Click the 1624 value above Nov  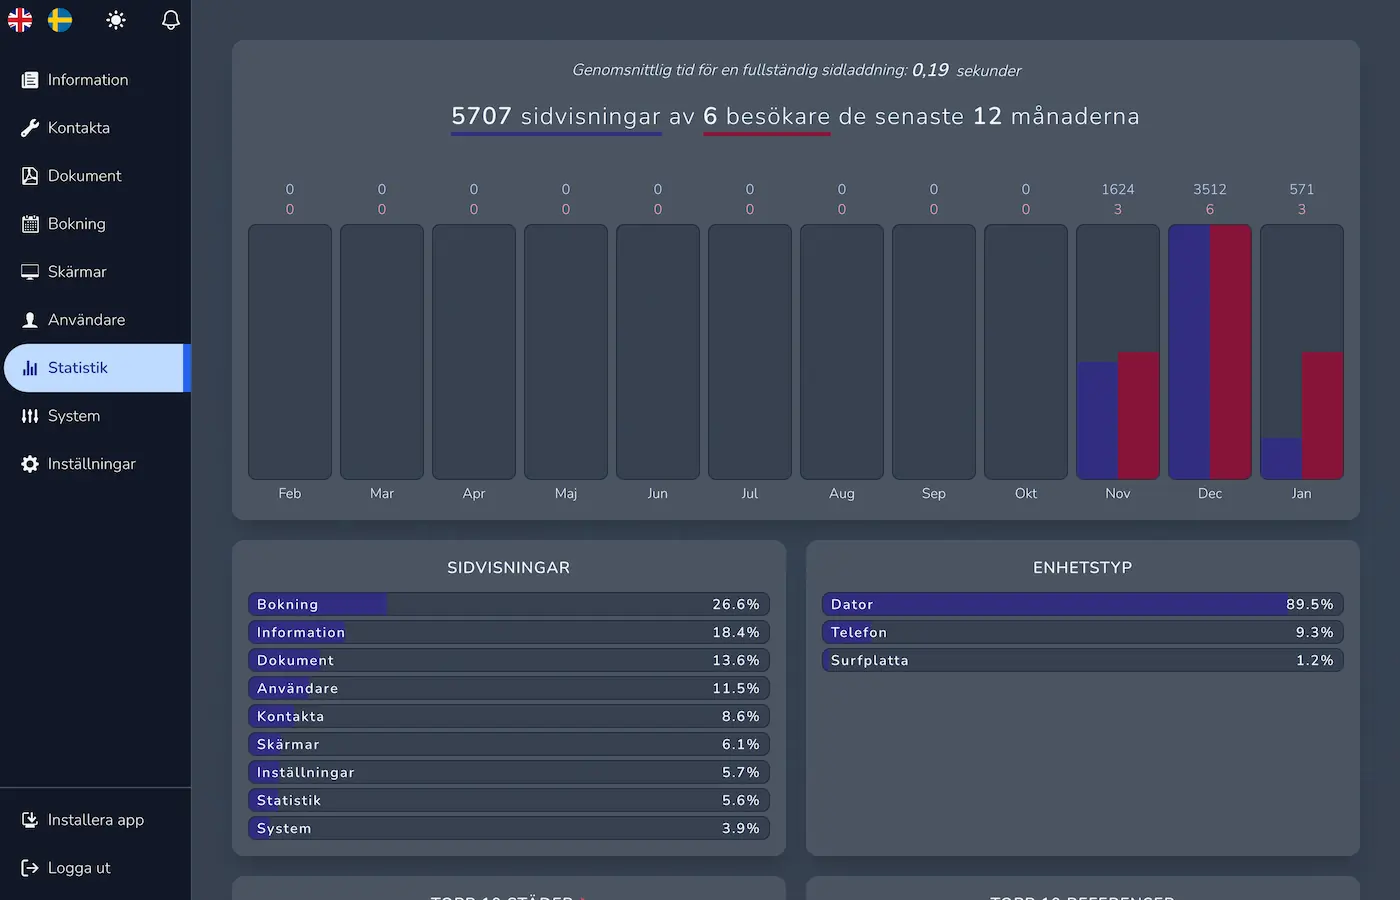point(1118,189)
